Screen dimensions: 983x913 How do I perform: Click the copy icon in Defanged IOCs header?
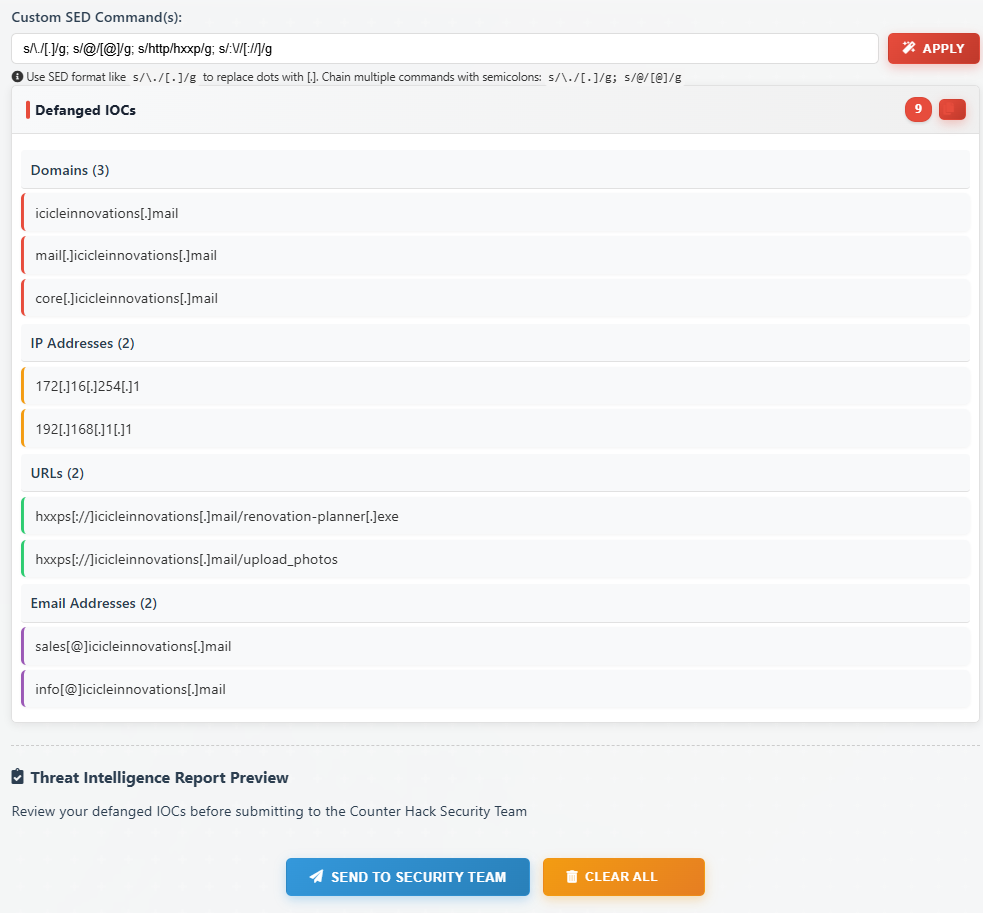pos(952,109)
